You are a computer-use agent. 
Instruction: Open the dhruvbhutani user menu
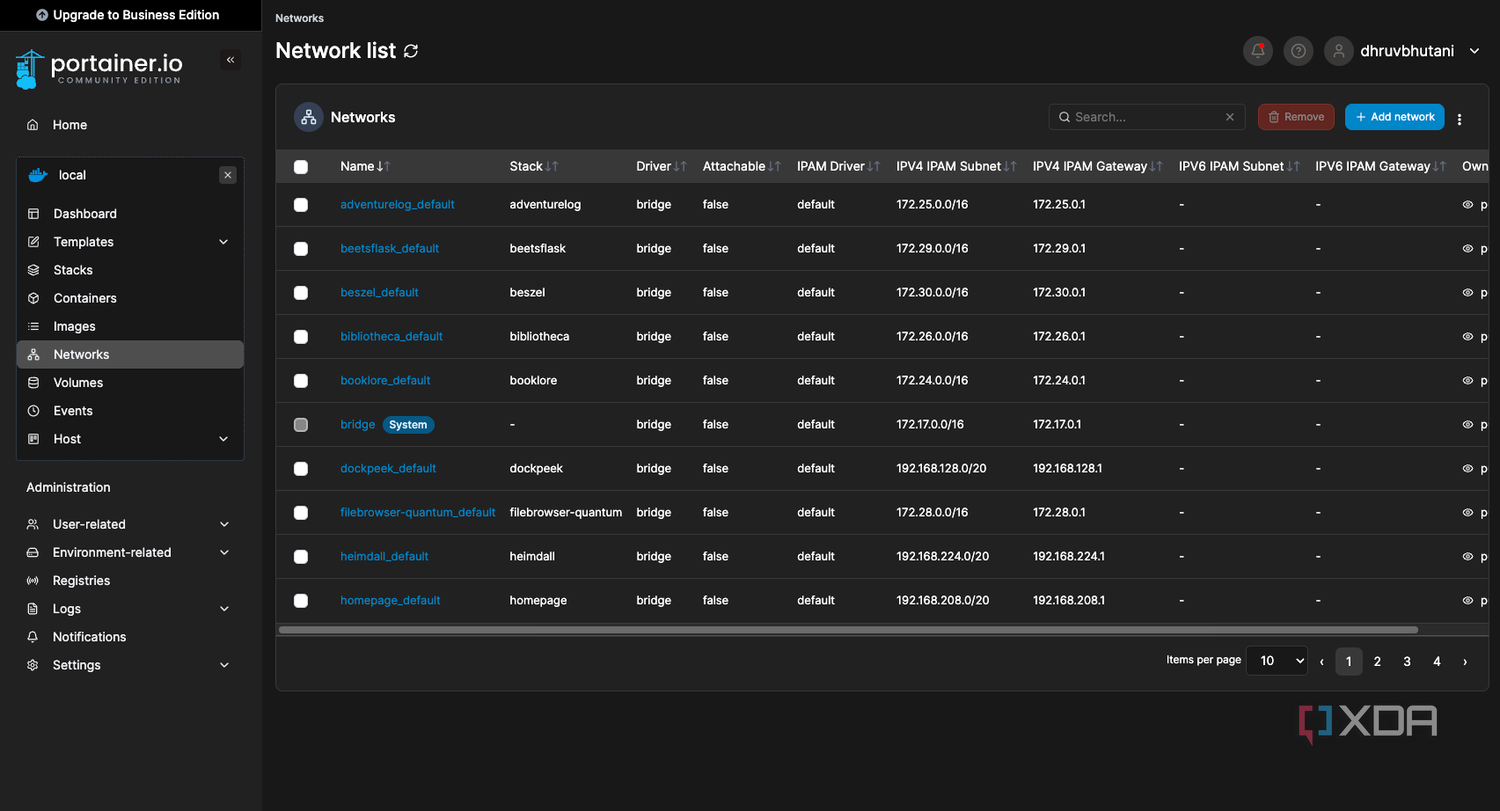pyautogui.click(x=1420, y=51)
